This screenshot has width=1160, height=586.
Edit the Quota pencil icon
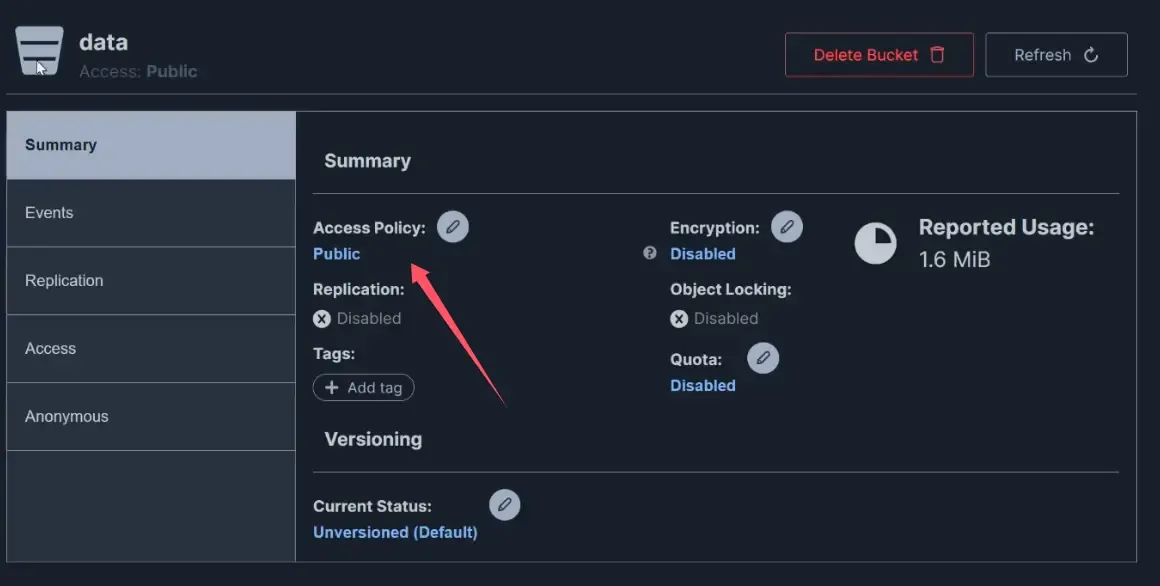click(x=763, y=358)
